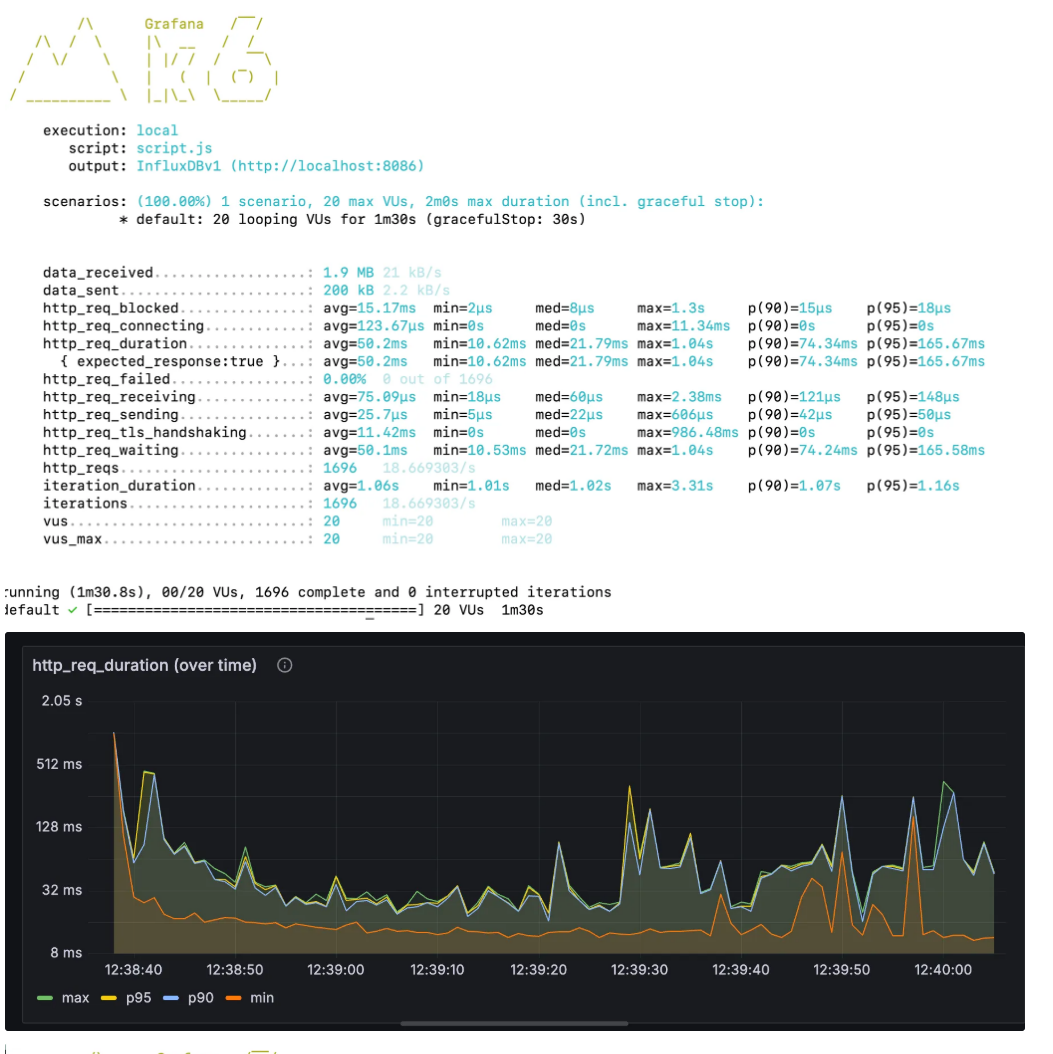Click http_req_waiting p(90)=74.24ms value
Screen dimensions: 1053x1054
coord(802,450)
